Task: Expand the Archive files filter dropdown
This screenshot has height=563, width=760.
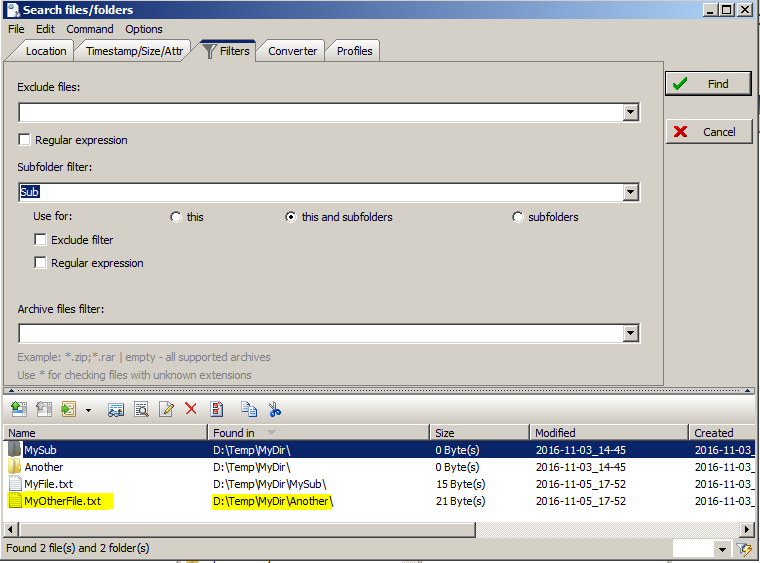Action: click(630, 333)
